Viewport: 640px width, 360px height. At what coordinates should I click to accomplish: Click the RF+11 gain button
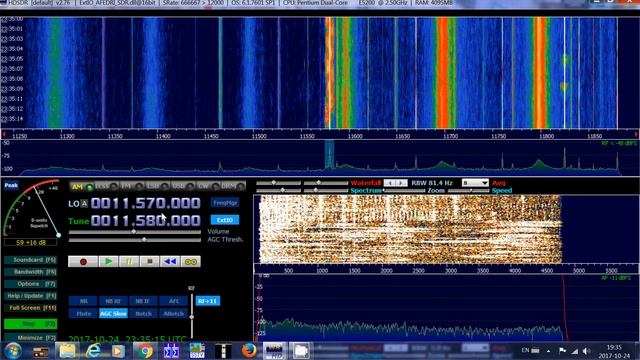[208, 301]
